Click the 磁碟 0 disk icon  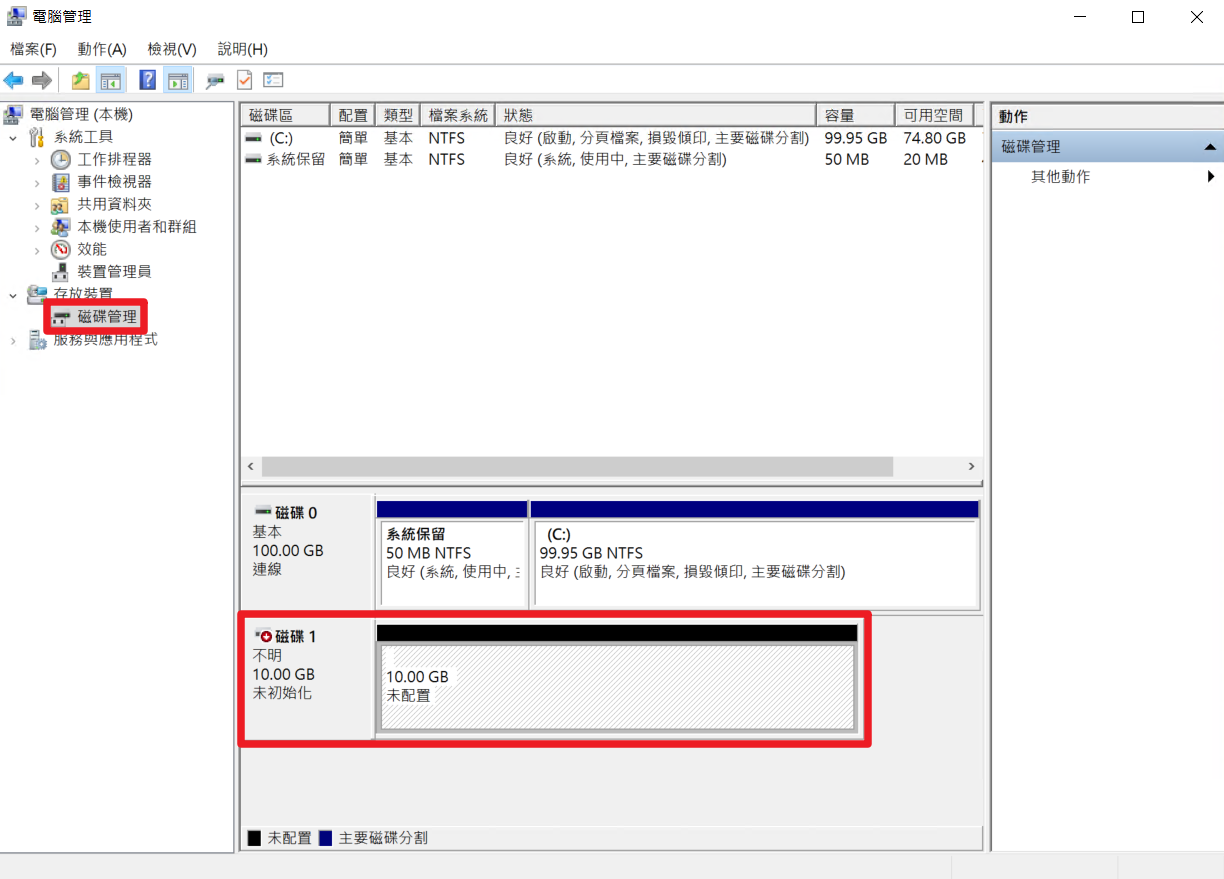pyautogui.click(x=263, y=512)
